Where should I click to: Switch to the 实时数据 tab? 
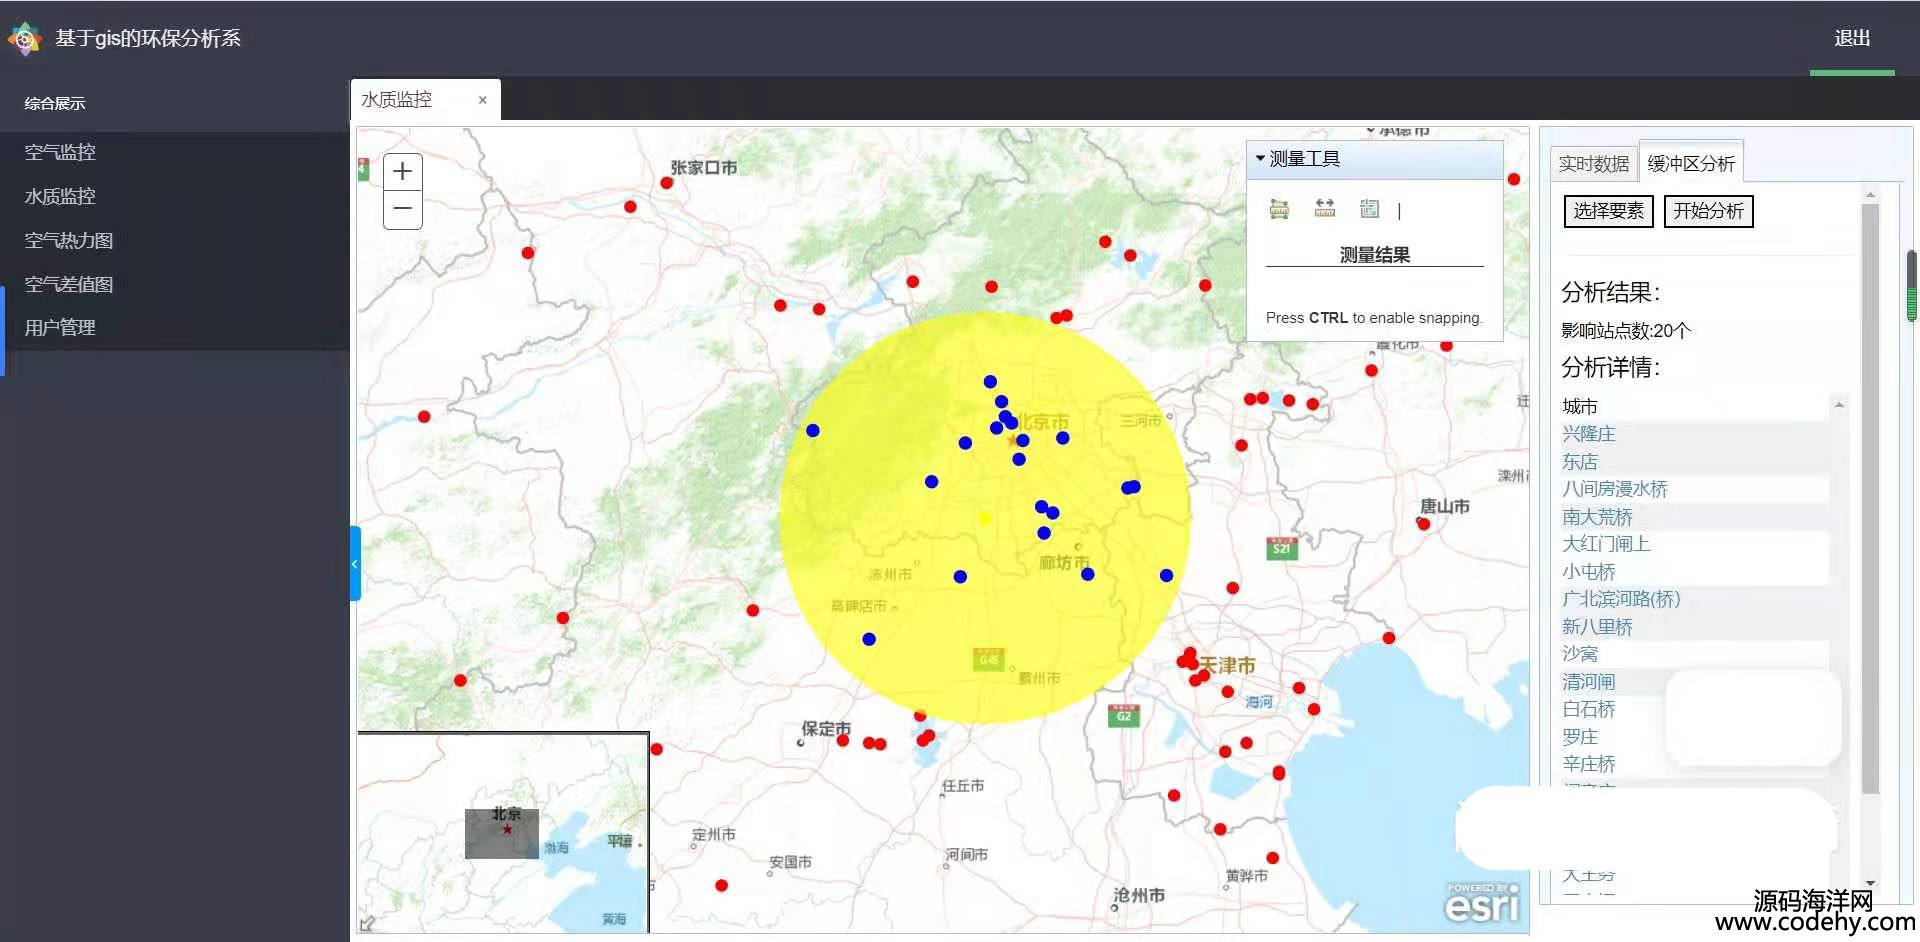1593,164
